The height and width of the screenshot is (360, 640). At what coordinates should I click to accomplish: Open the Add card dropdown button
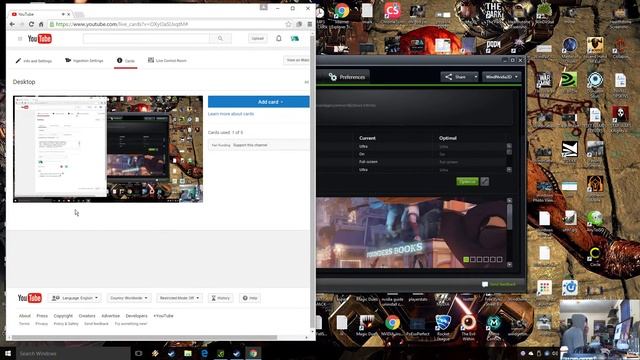(259, 102)
